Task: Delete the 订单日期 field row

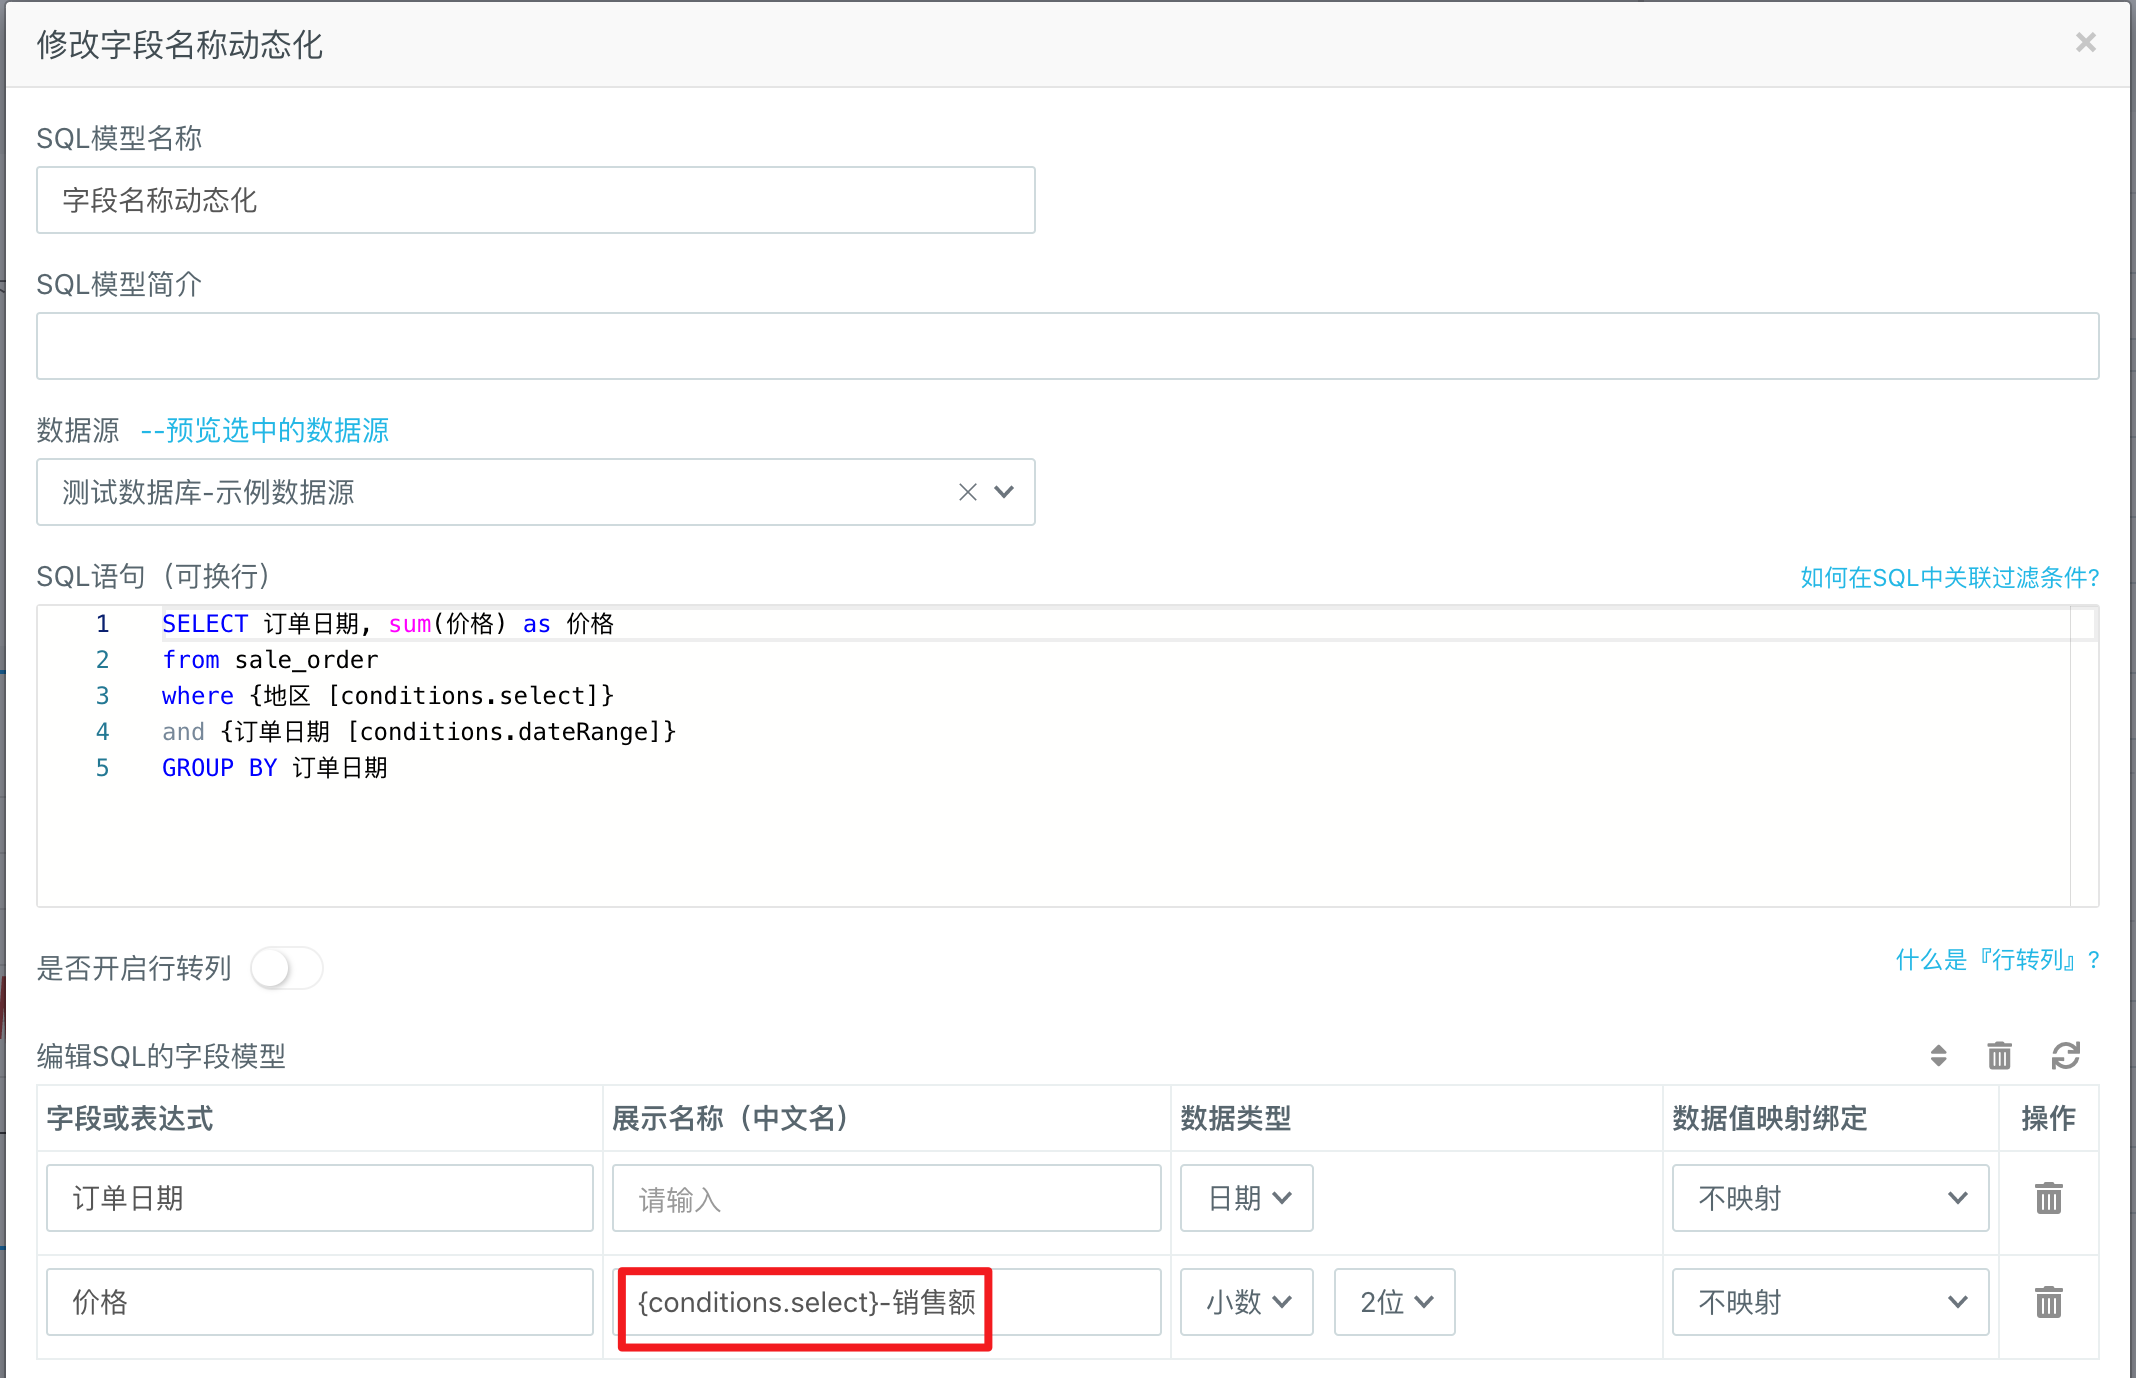Action: pyautogui.click(x=2048, y=1198)
